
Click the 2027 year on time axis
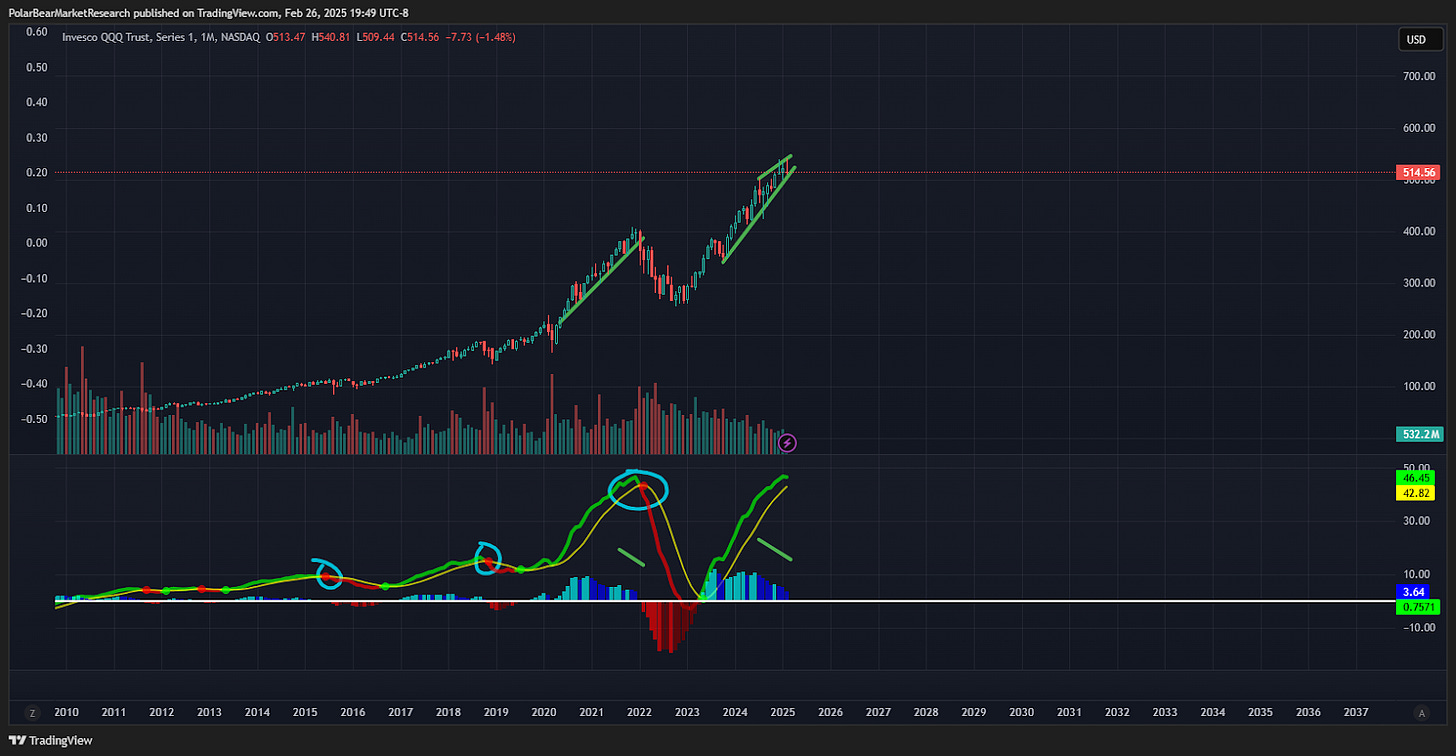pos(878,713)
